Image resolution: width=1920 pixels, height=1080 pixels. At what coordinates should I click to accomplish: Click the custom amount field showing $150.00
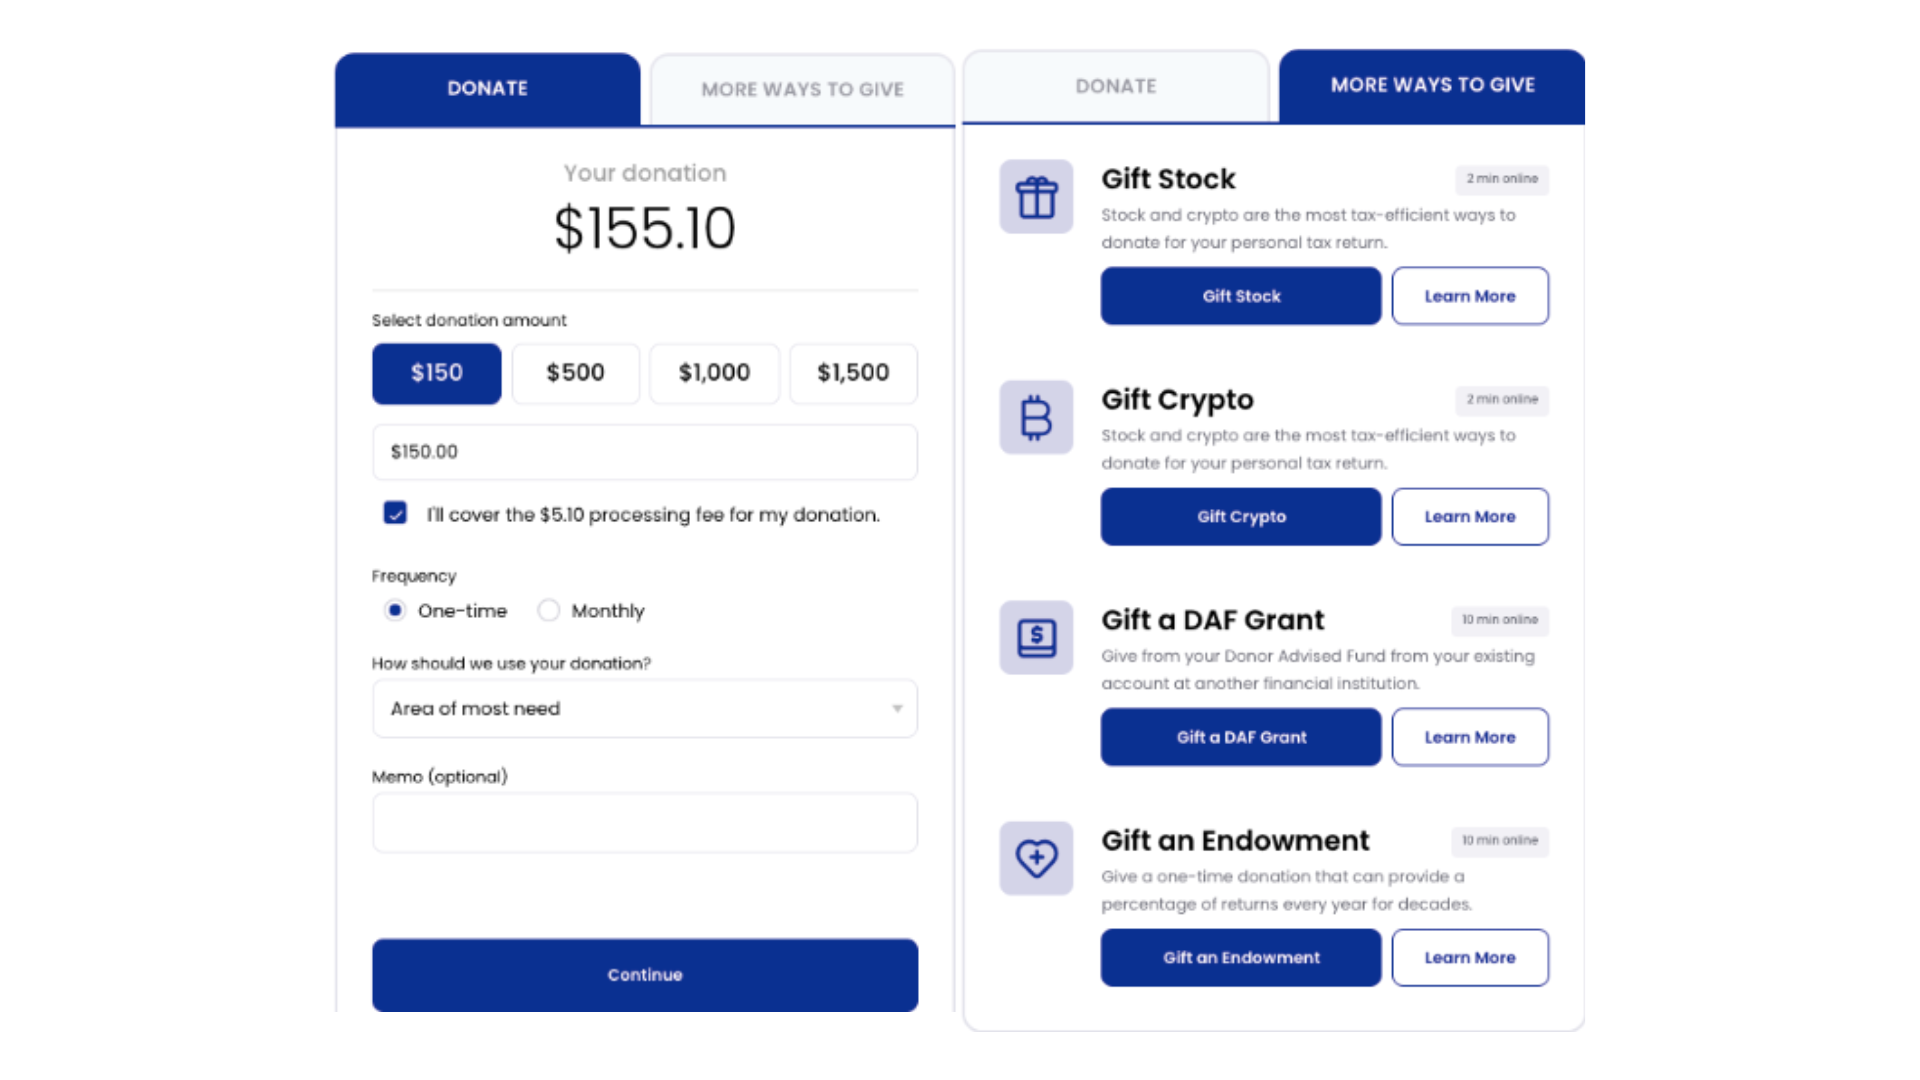645,452
